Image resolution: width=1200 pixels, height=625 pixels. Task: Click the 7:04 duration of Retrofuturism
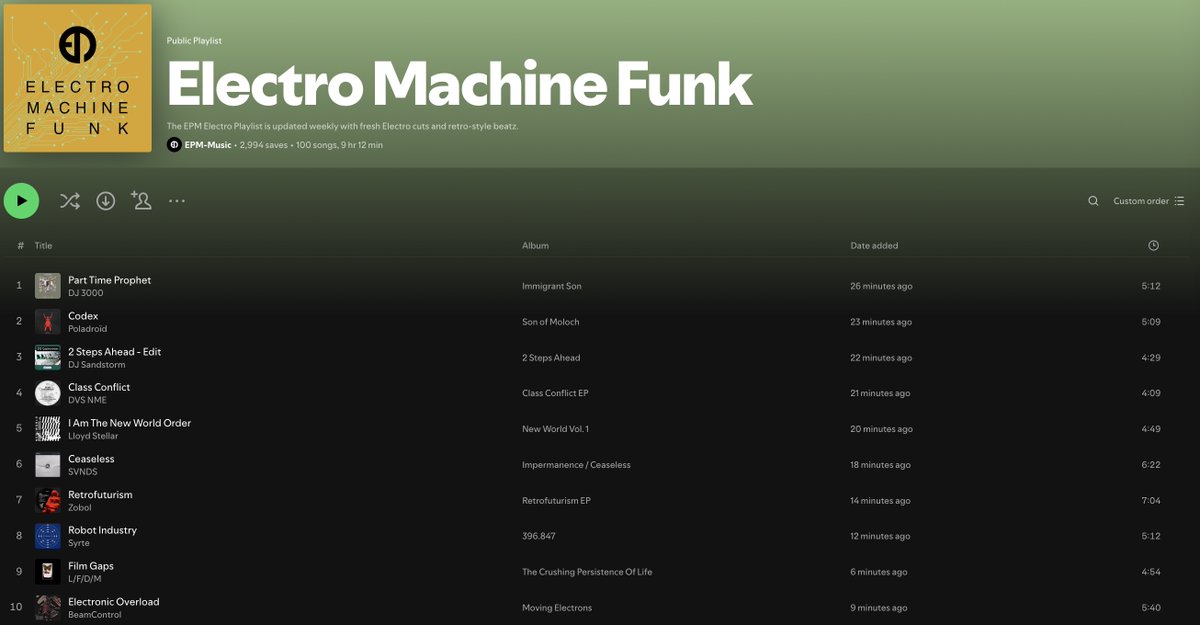click(x=1150, y=500)
